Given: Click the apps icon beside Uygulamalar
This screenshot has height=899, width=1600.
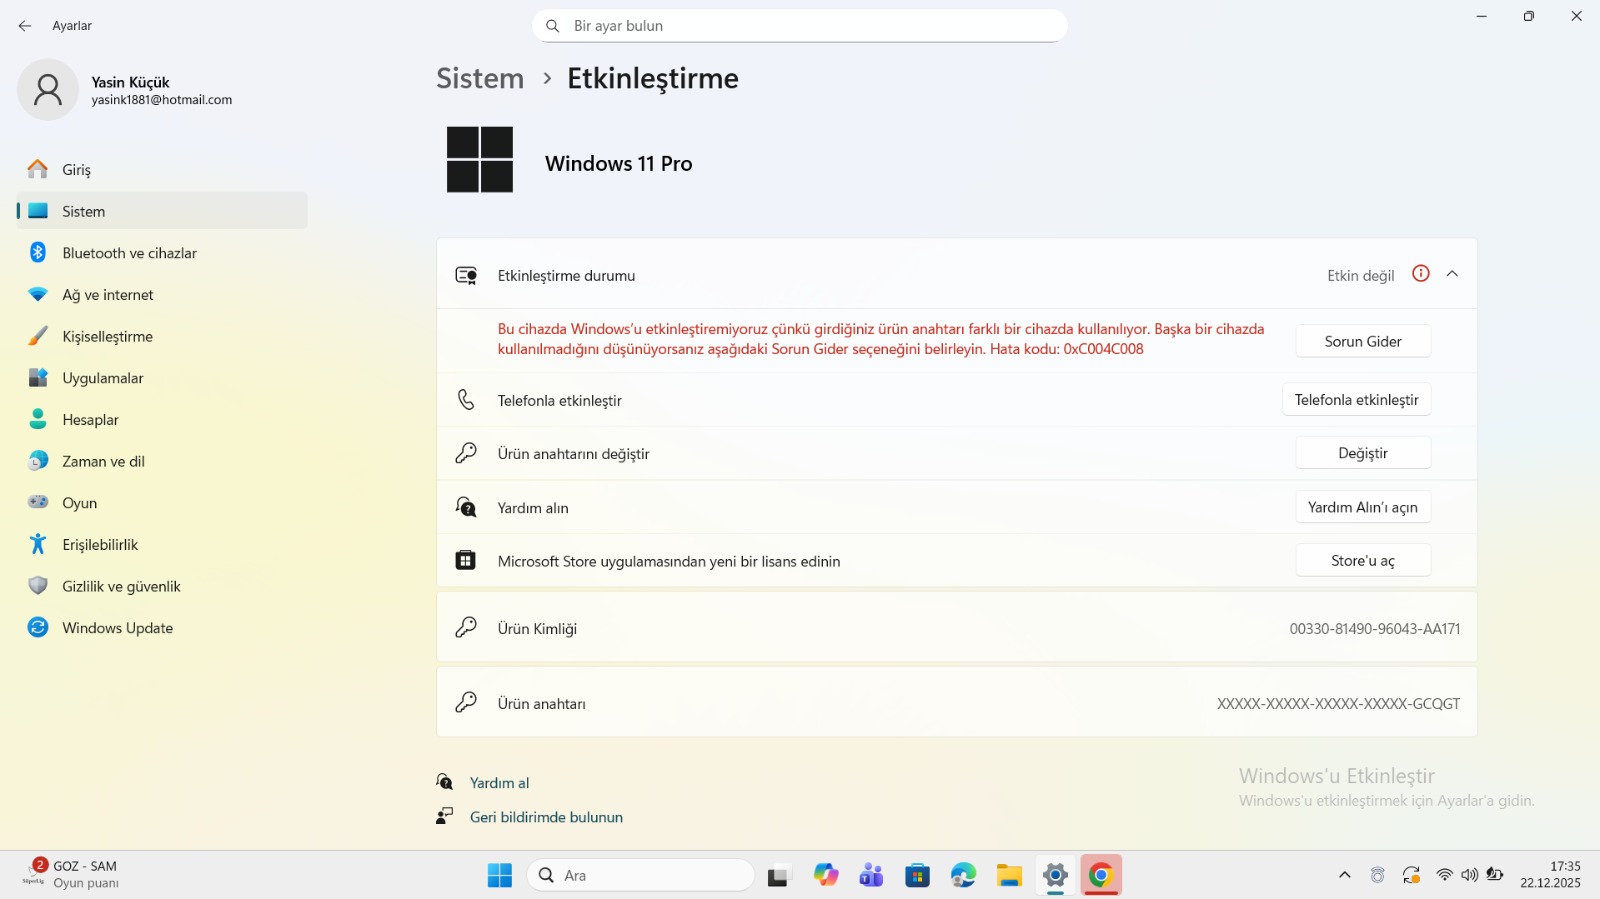Looking at the screenshot, I should coord(38,378).
